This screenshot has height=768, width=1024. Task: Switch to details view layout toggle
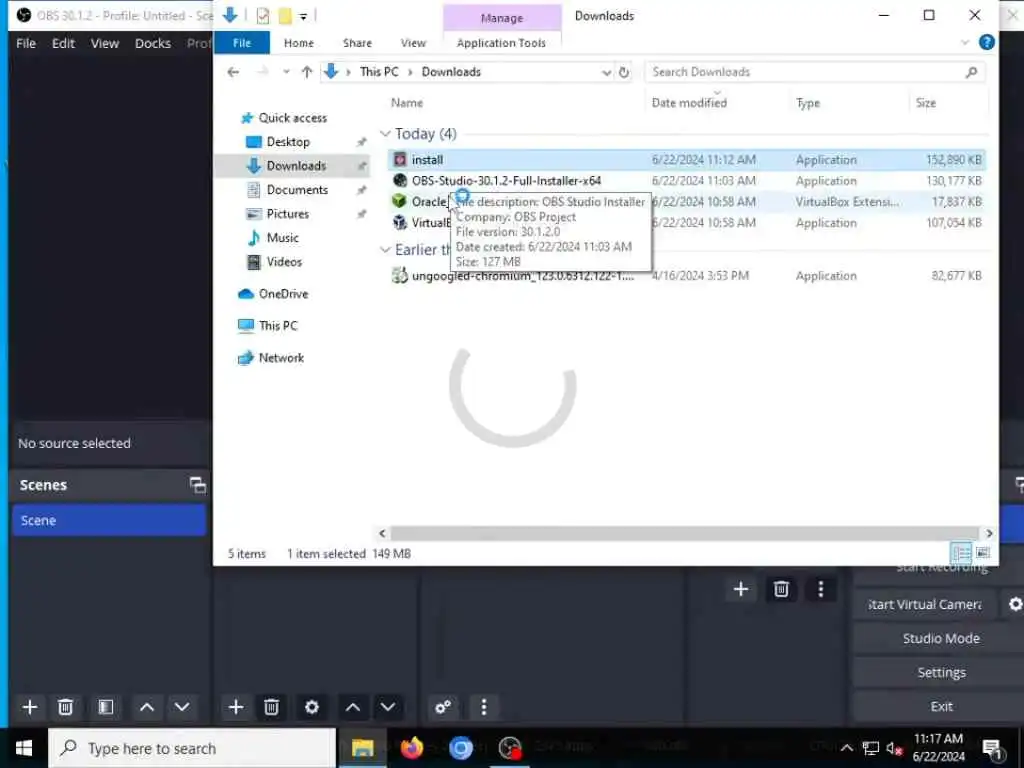(961, 553)
